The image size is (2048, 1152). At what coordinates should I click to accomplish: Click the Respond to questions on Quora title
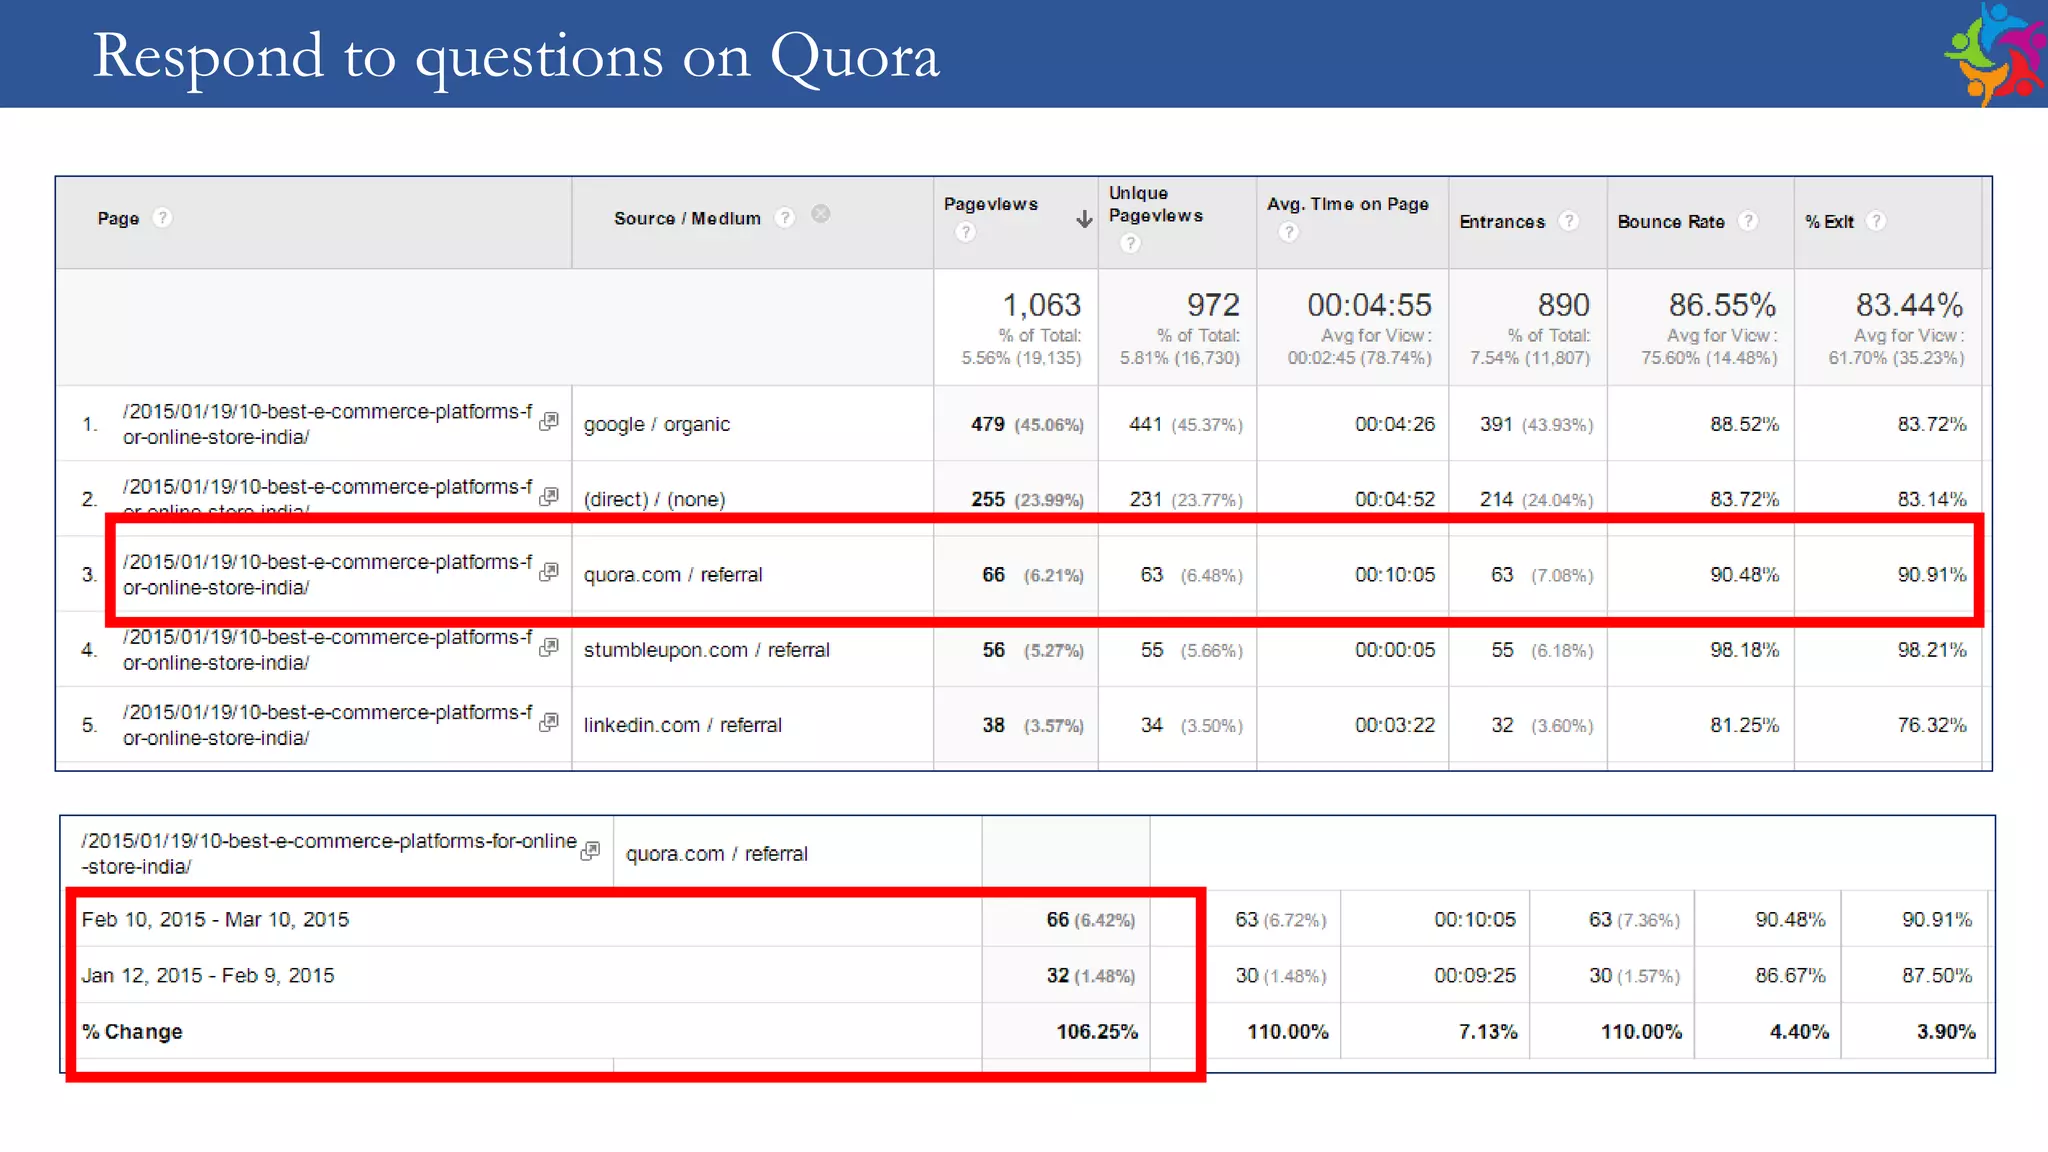click(x=516, y=56)
